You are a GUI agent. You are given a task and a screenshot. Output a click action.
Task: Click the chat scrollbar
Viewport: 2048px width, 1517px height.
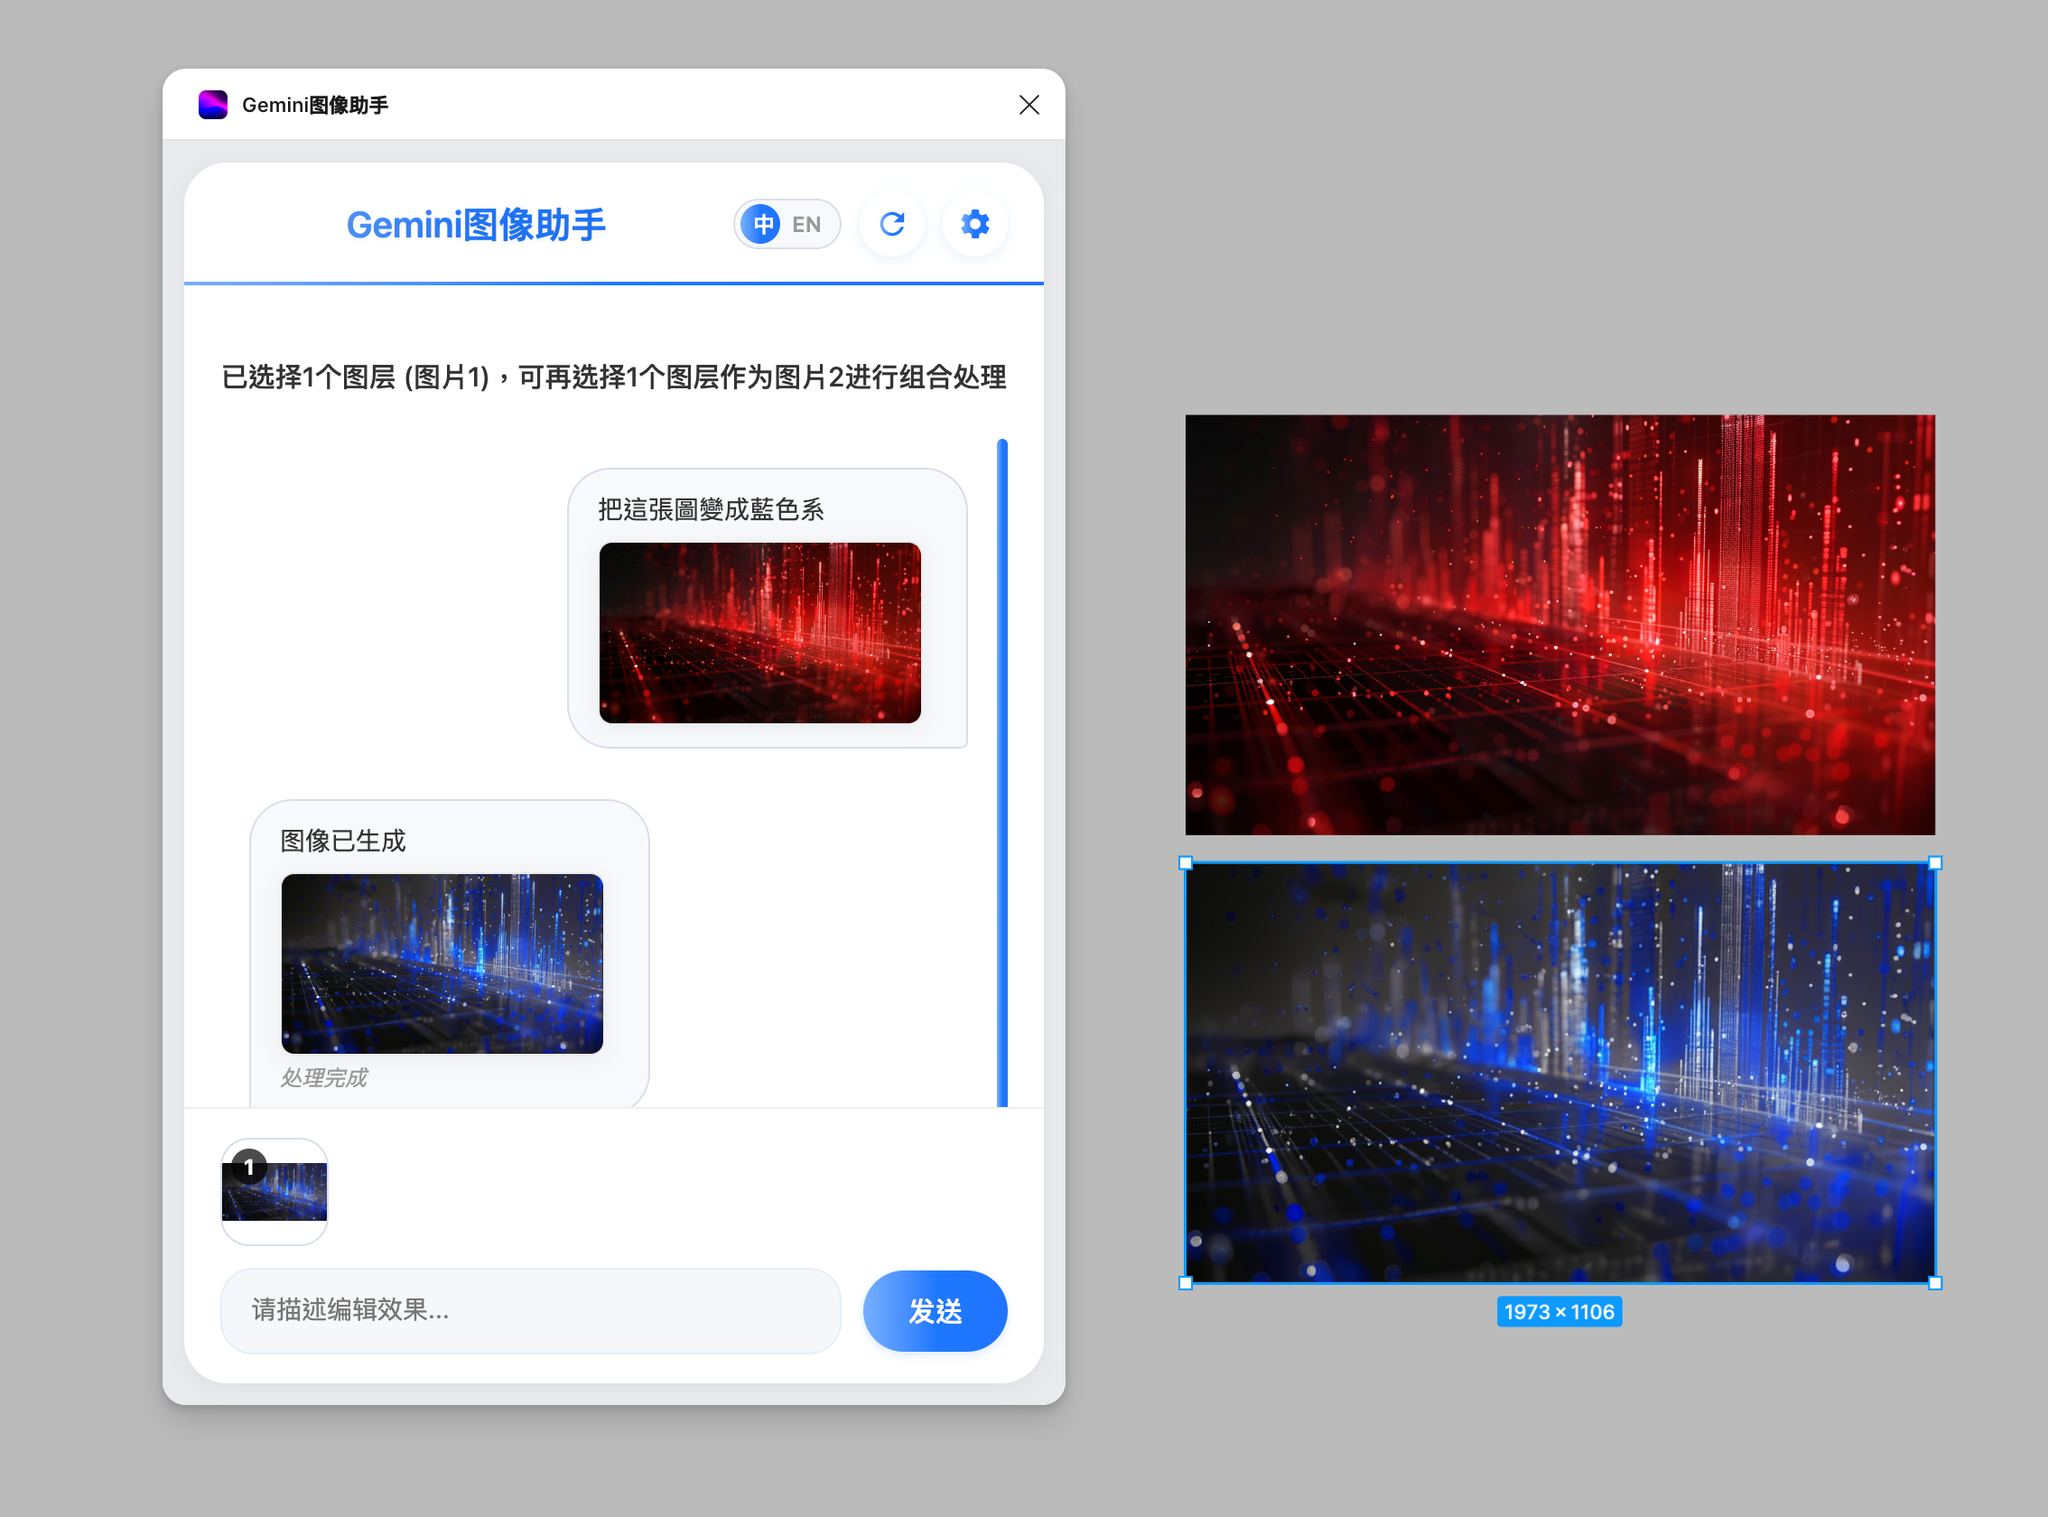[1002, 773]
